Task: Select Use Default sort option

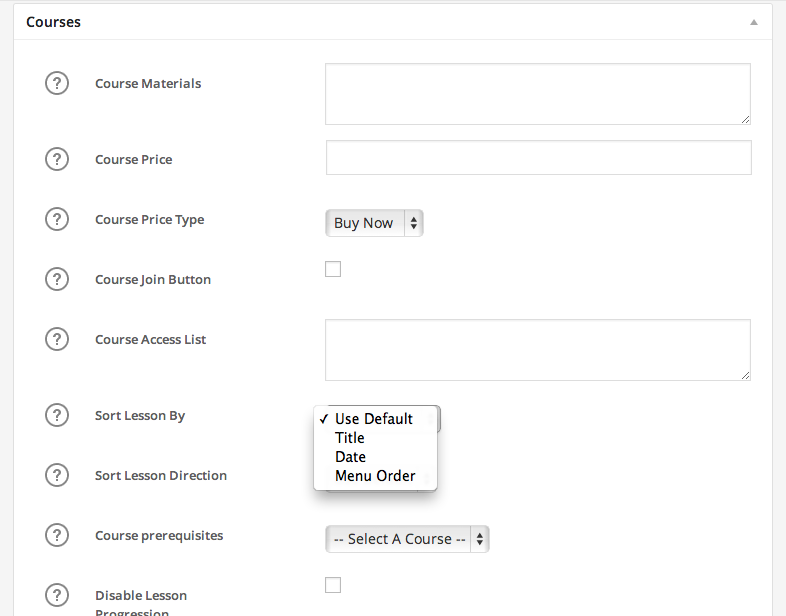Action: click(374, 419)
